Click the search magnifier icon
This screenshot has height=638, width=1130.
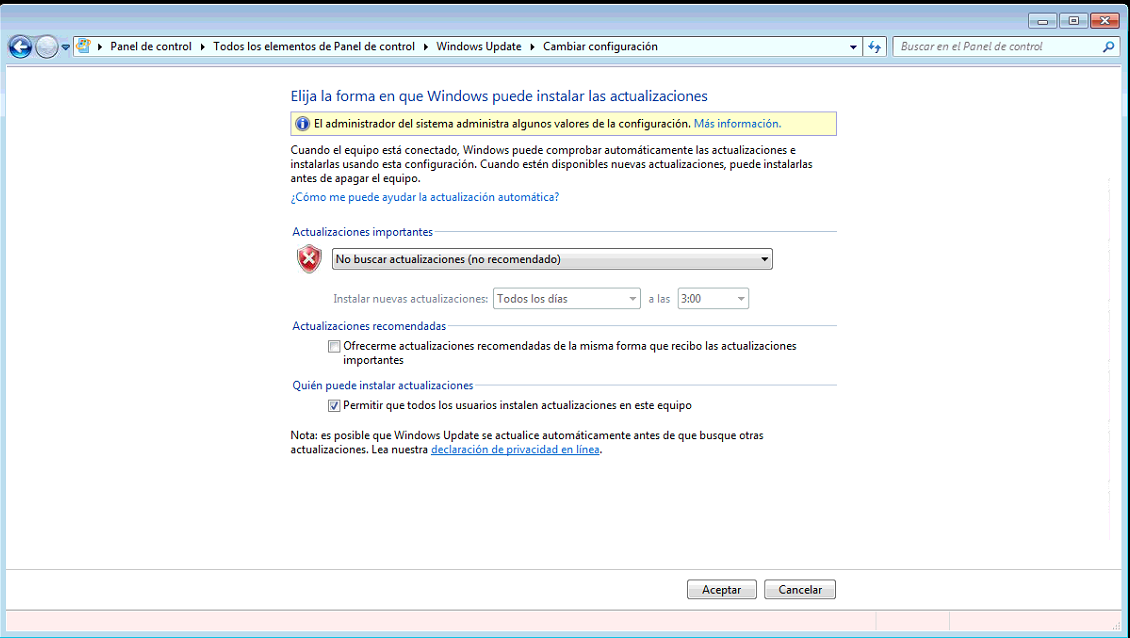(x=1108, y=46)
